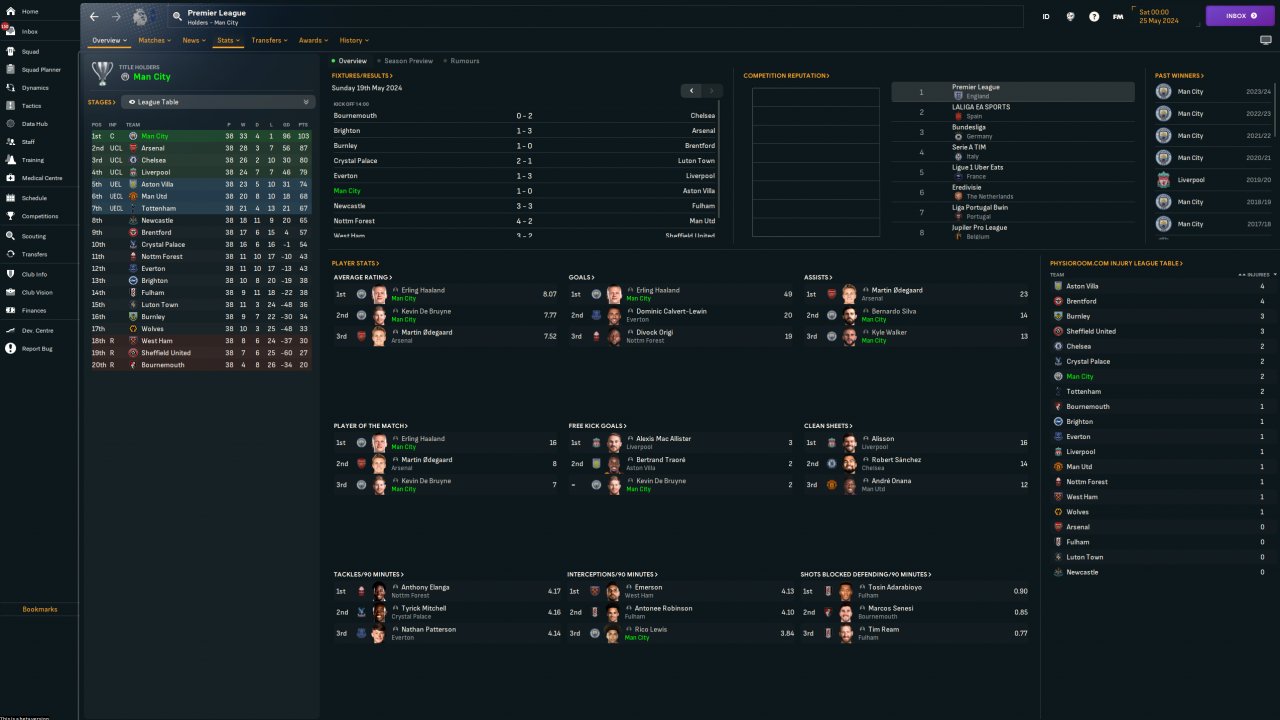
Task: Open the Finances icon
Action: pyautogui.click(x=10, y=310)
